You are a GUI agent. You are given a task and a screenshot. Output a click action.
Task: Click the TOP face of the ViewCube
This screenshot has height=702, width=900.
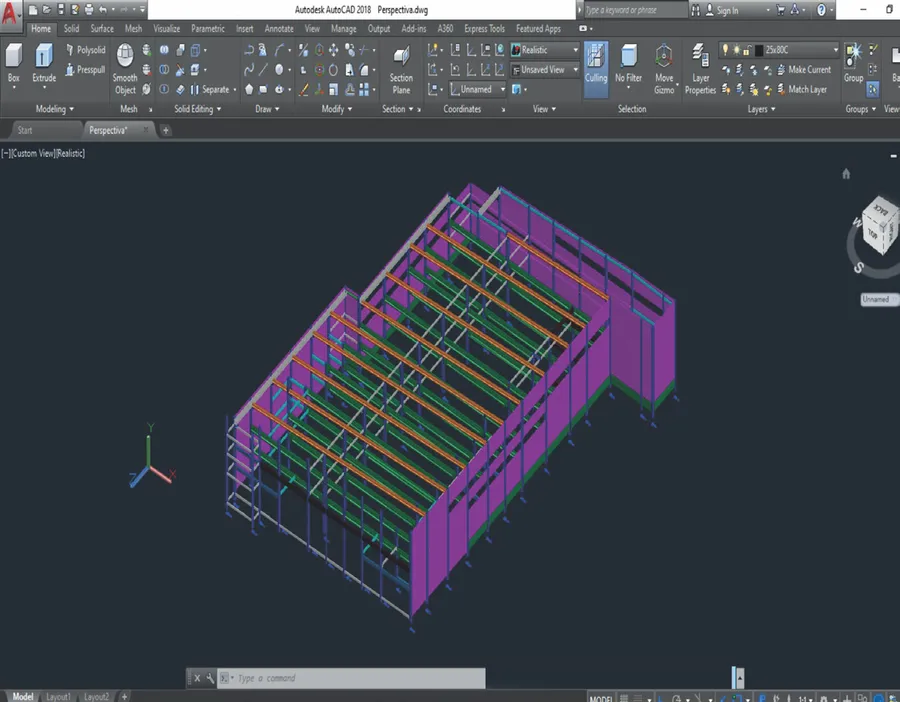click(x=872, y=234)
